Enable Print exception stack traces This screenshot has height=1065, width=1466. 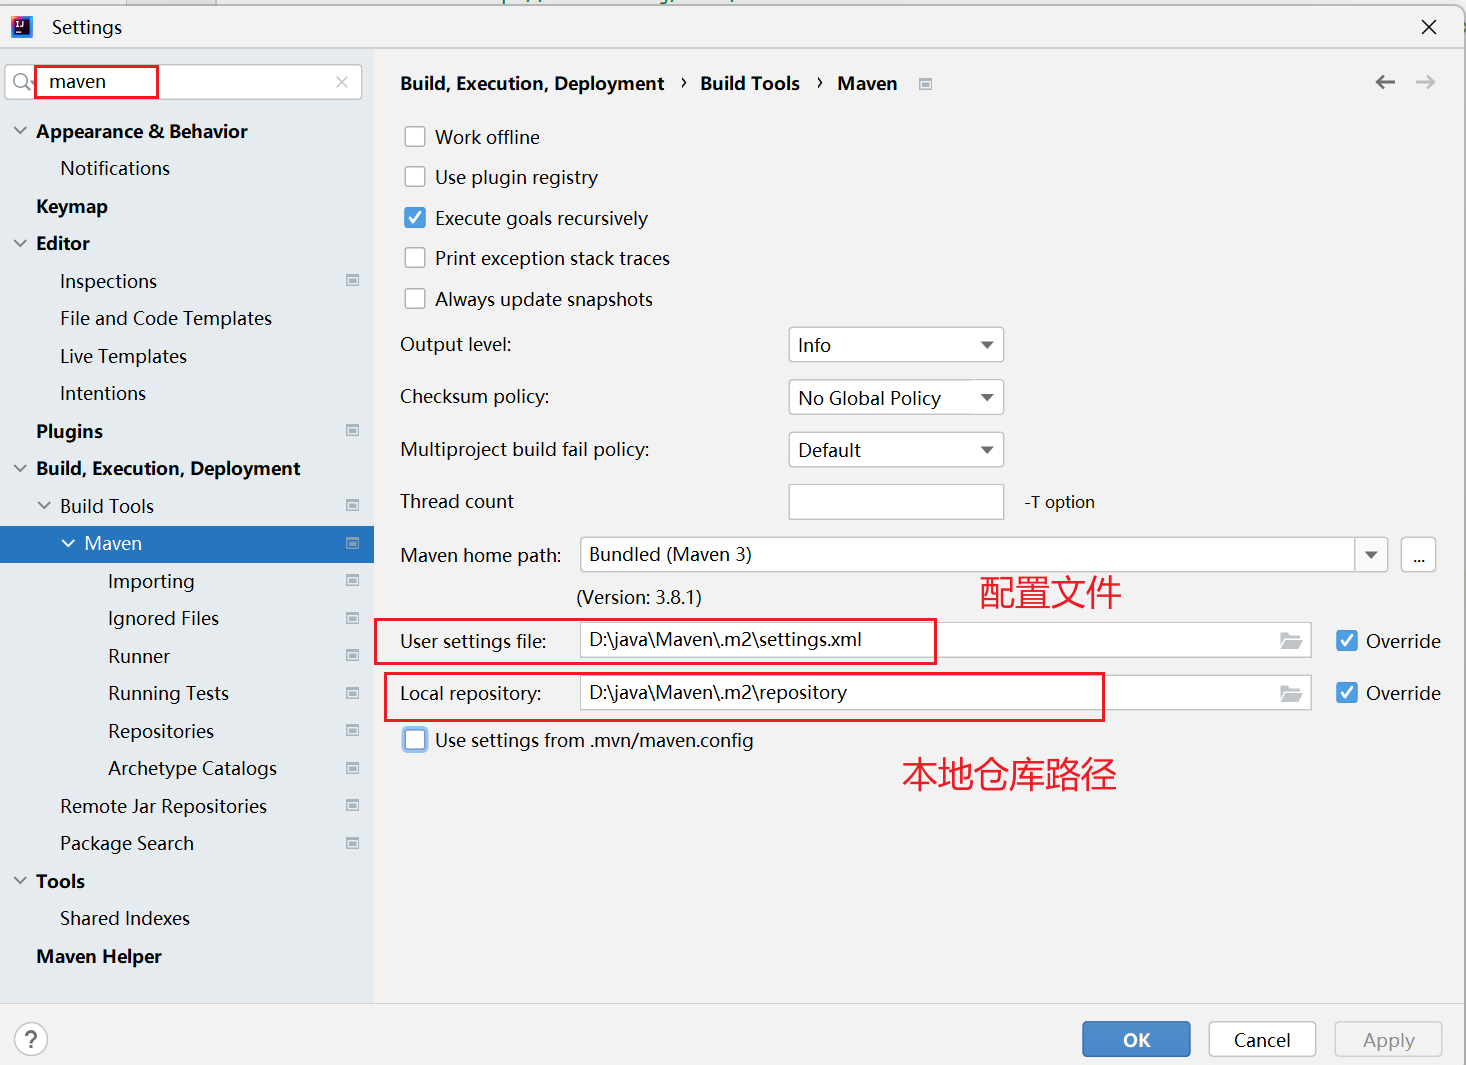[x=415, y=258]
